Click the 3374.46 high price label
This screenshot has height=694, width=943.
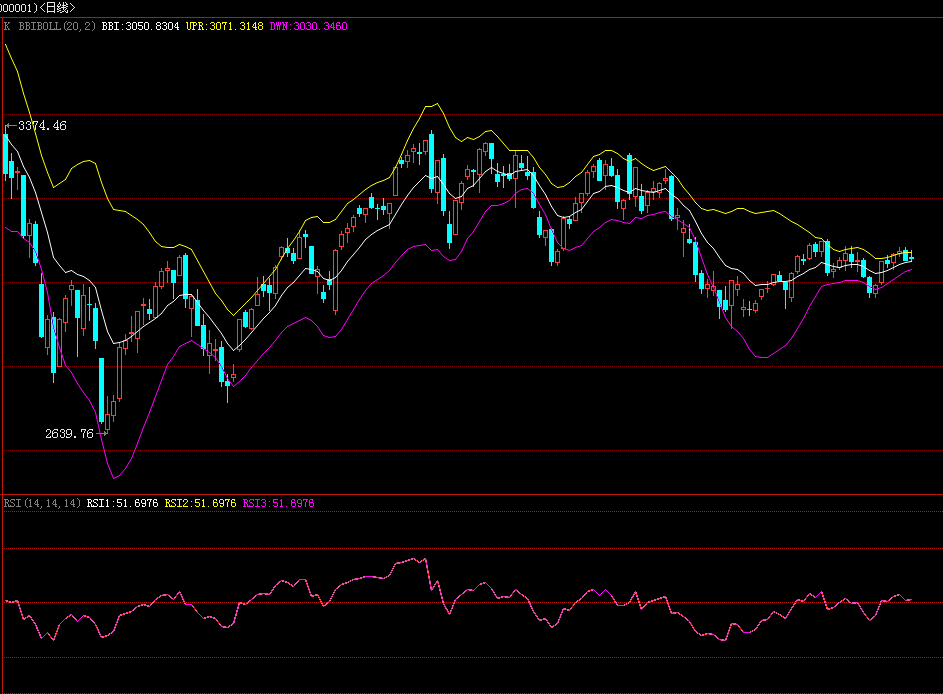(42, 126)
